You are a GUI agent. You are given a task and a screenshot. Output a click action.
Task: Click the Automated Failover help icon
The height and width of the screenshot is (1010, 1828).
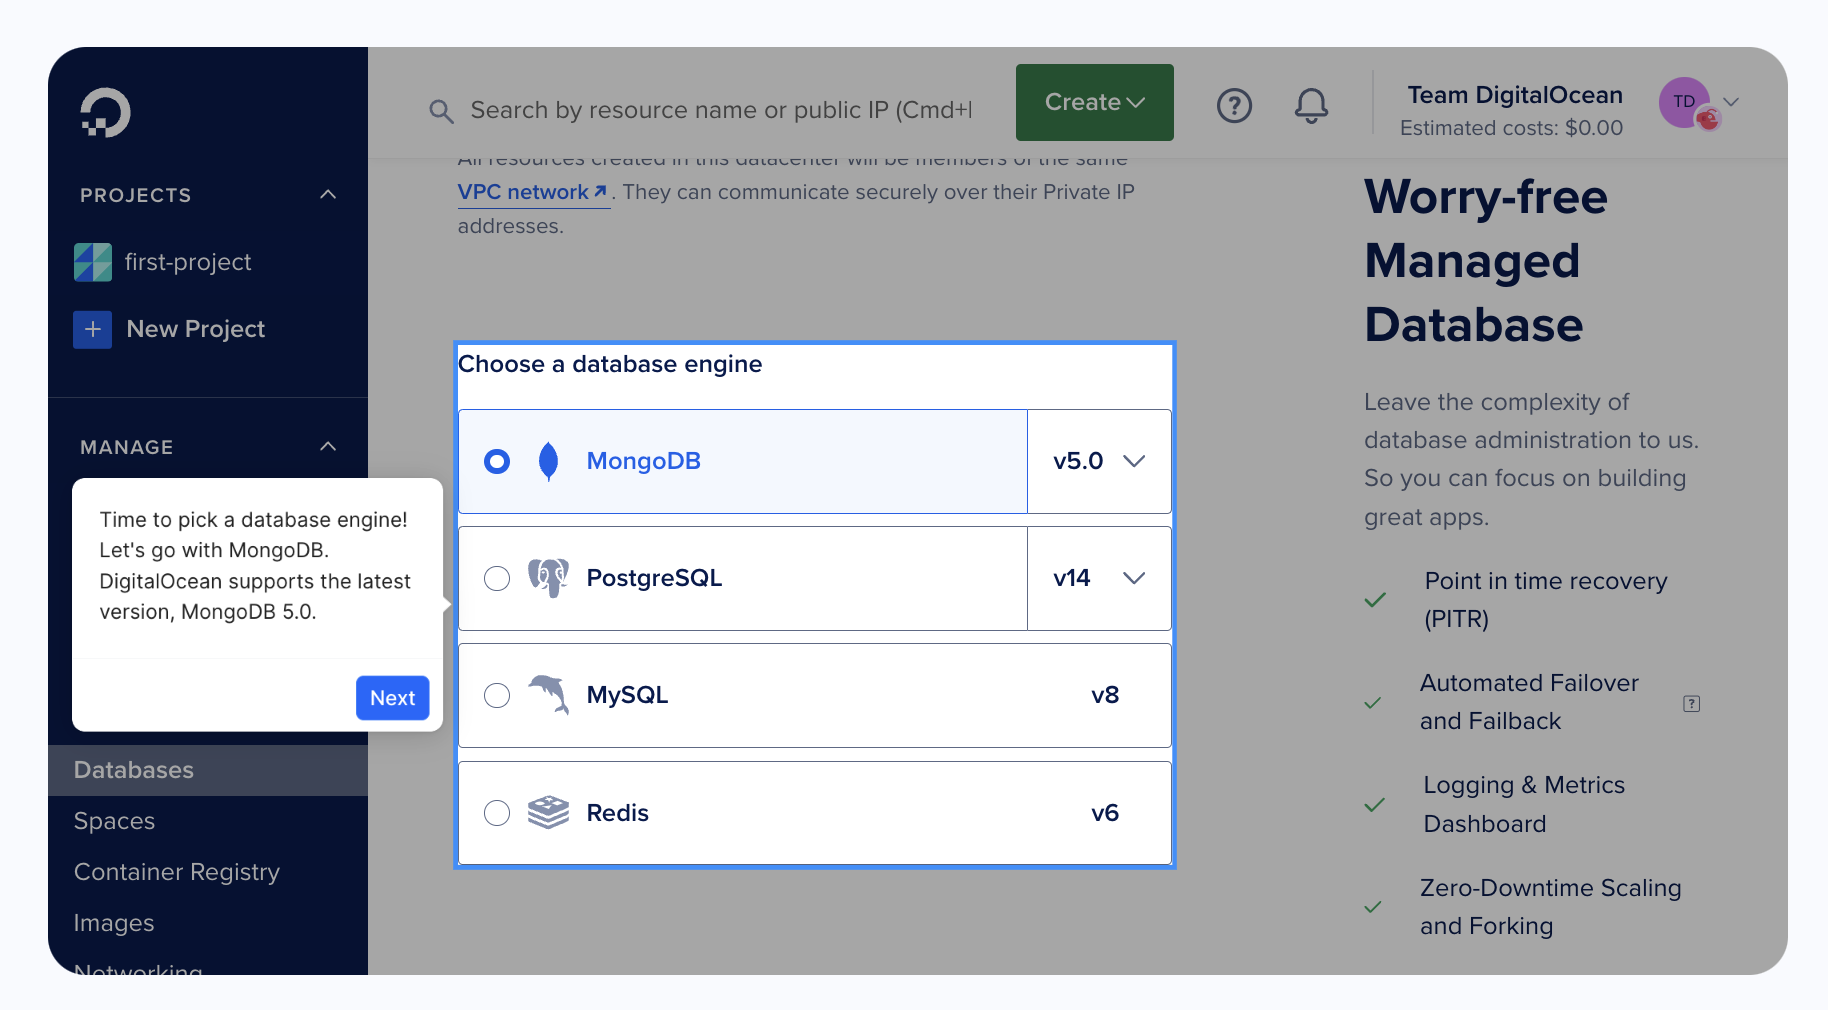[1691, 704]
